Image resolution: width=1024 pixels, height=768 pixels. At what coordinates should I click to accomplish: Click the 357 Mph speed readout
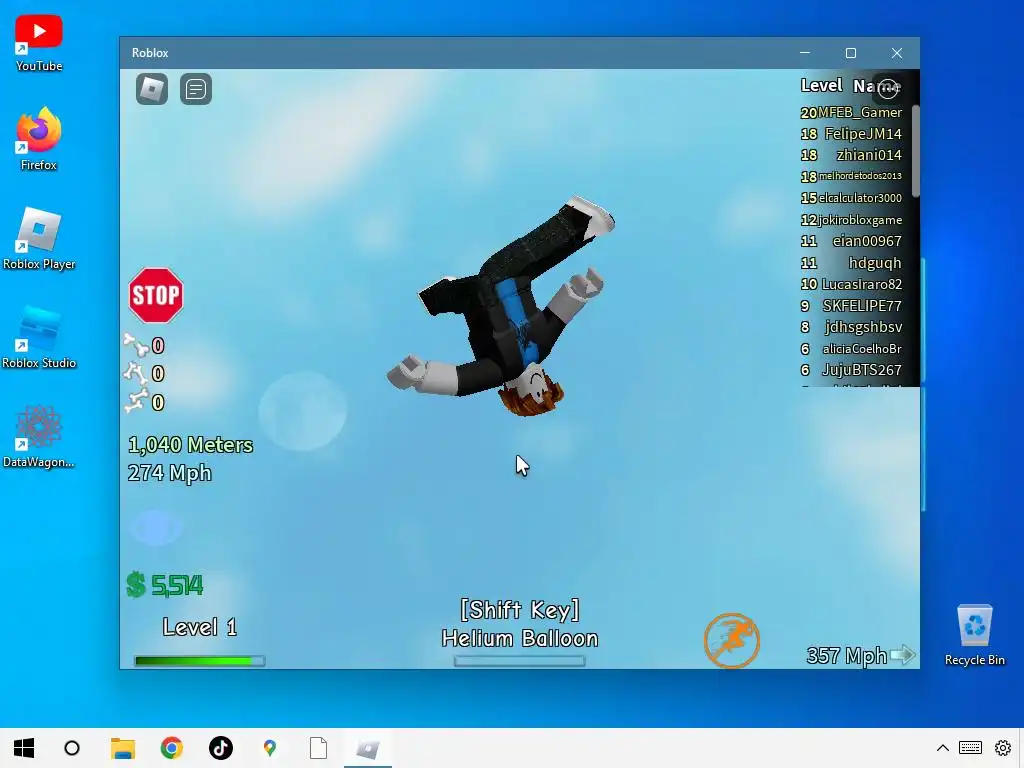[x=846, y=655]
